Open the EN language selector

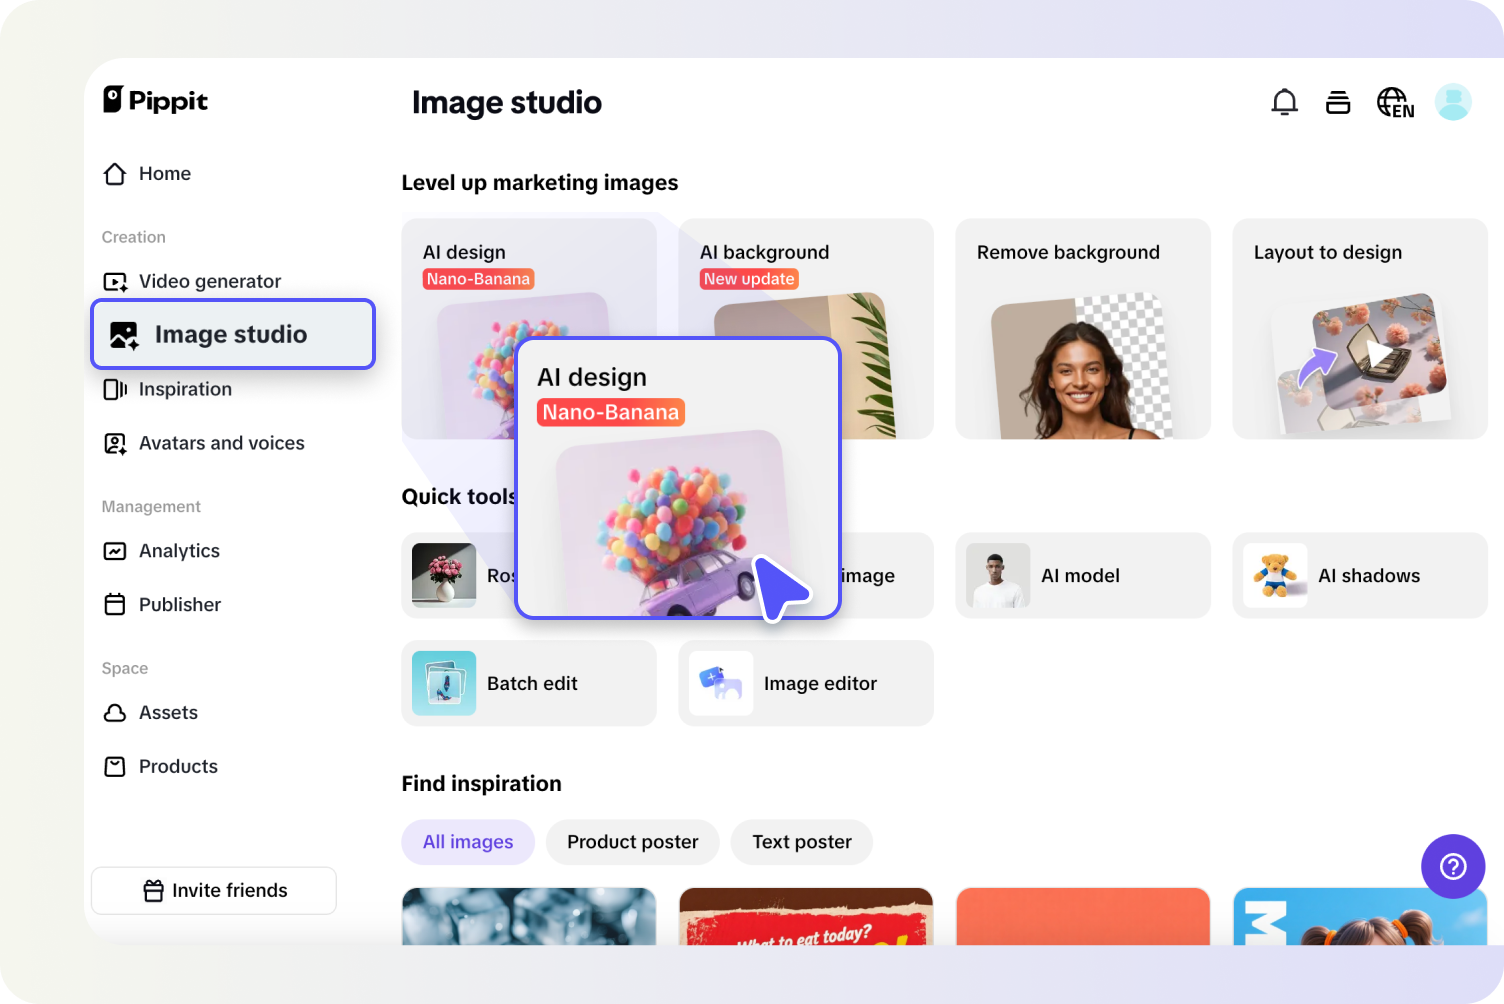pyautogui.click(x=1394, y=101)
